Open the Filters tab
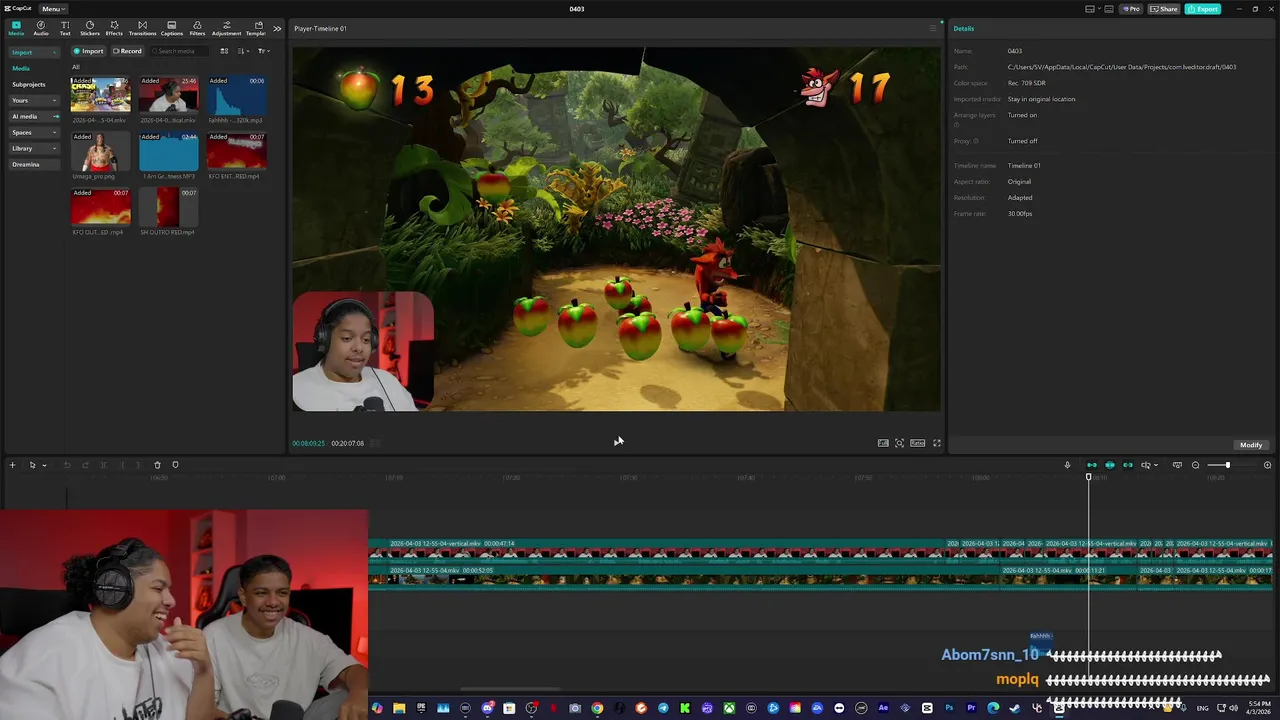1280x720 pixels. pos(197,28)
